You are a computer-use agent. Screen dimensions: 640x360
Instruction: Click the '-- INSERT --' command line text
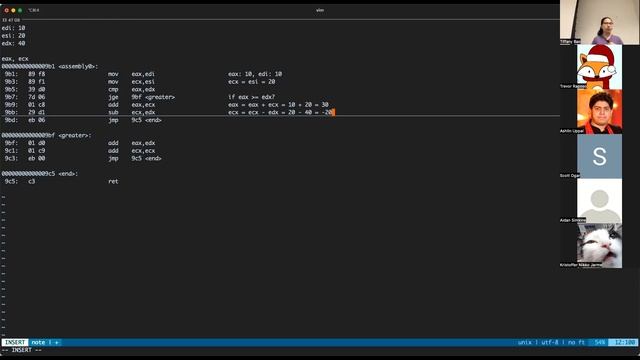pyautogui.click(x=22, y=350)
